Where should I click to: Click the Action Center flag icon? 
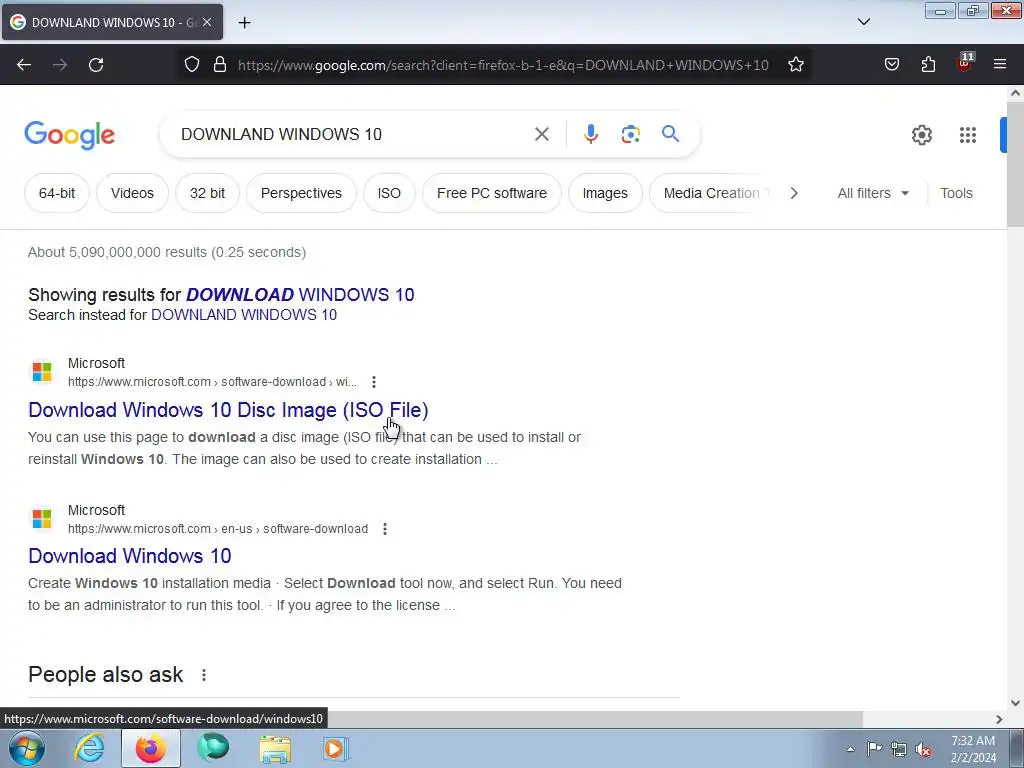(x=874, y=748)
